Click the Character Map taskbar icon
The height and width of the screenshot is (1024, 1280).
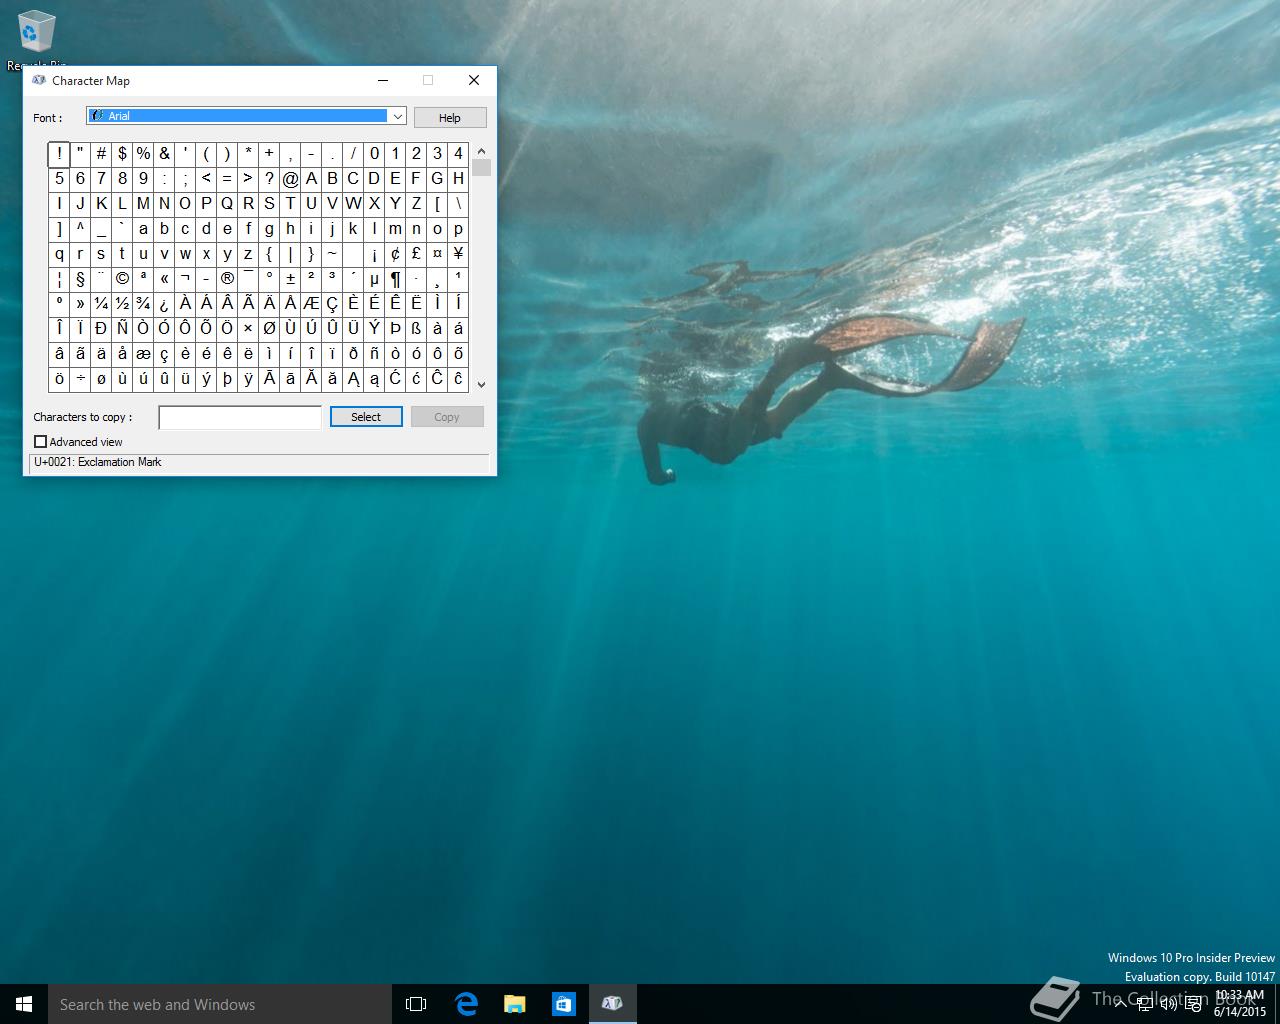pos(613,1004)
